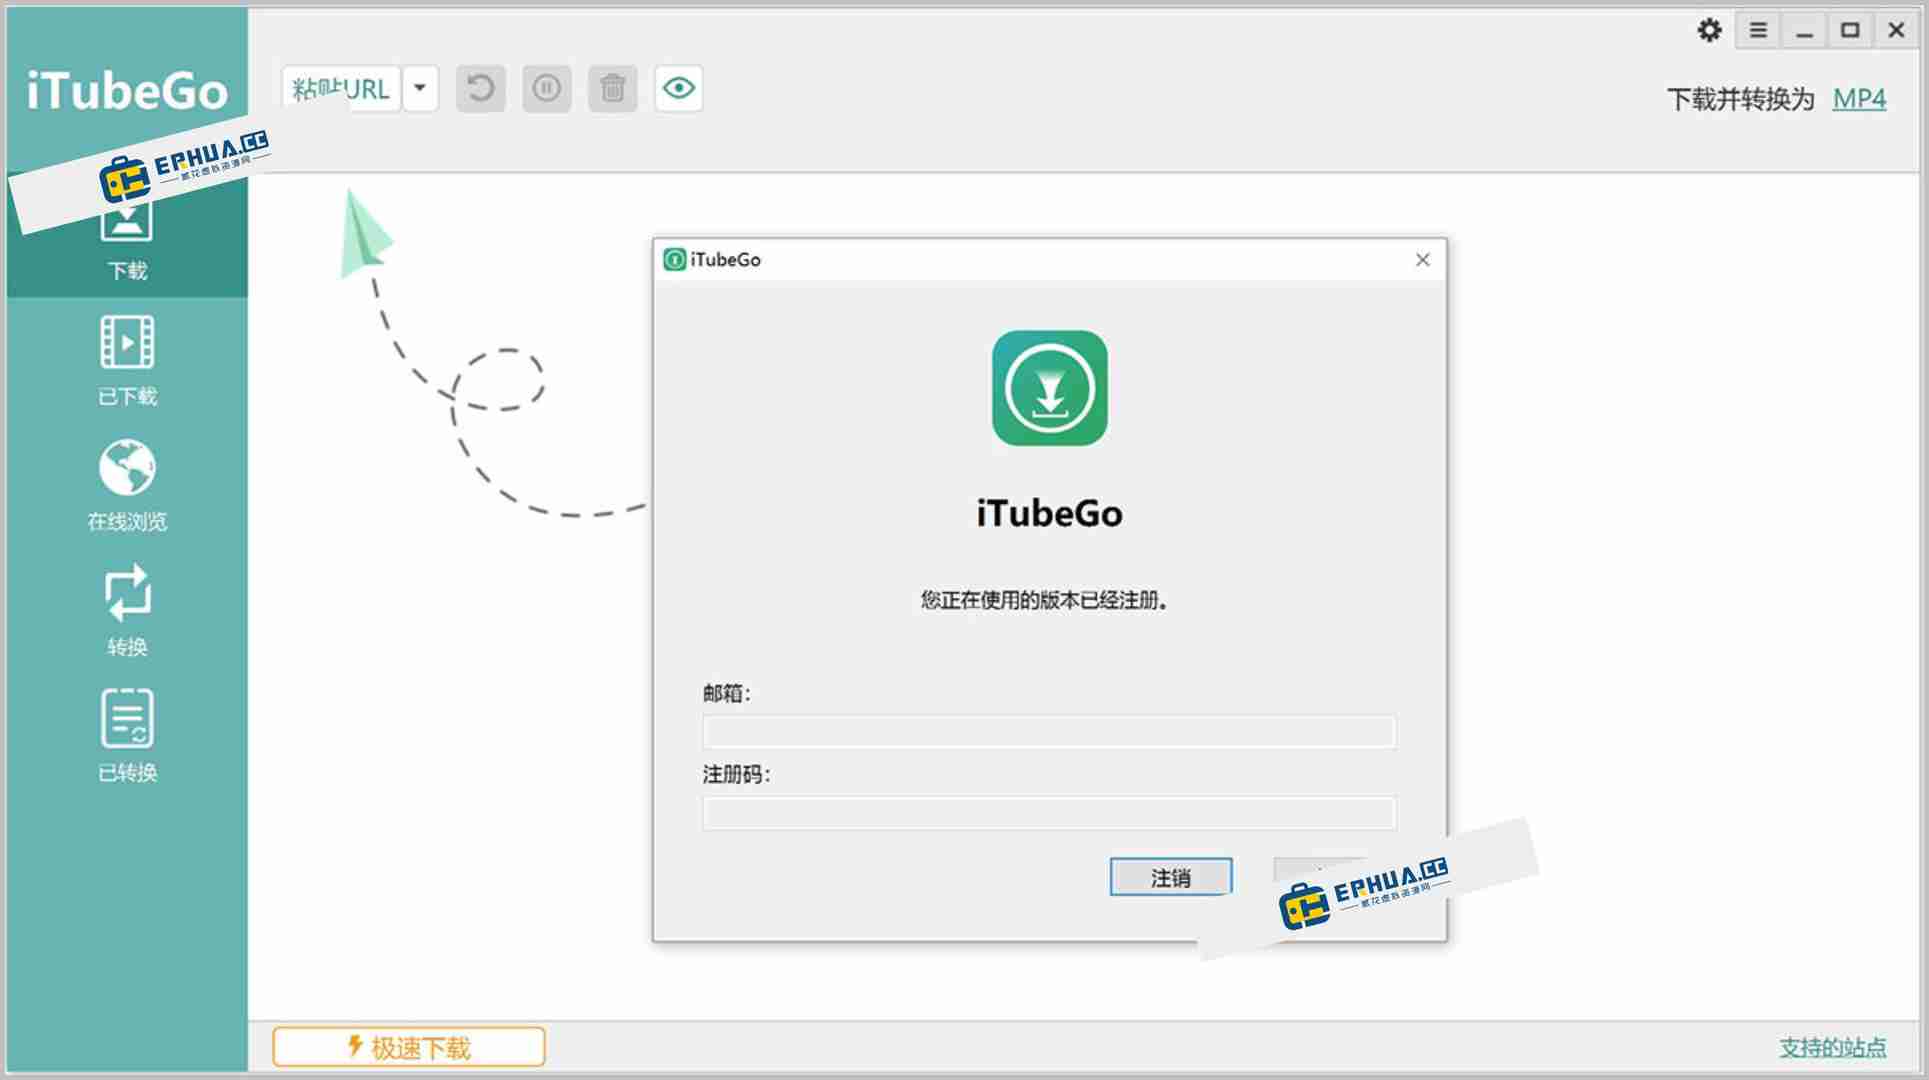Open the 已下载 section in sidebar
This screenshot has width=1929, height=1080.
pos(127,361)
